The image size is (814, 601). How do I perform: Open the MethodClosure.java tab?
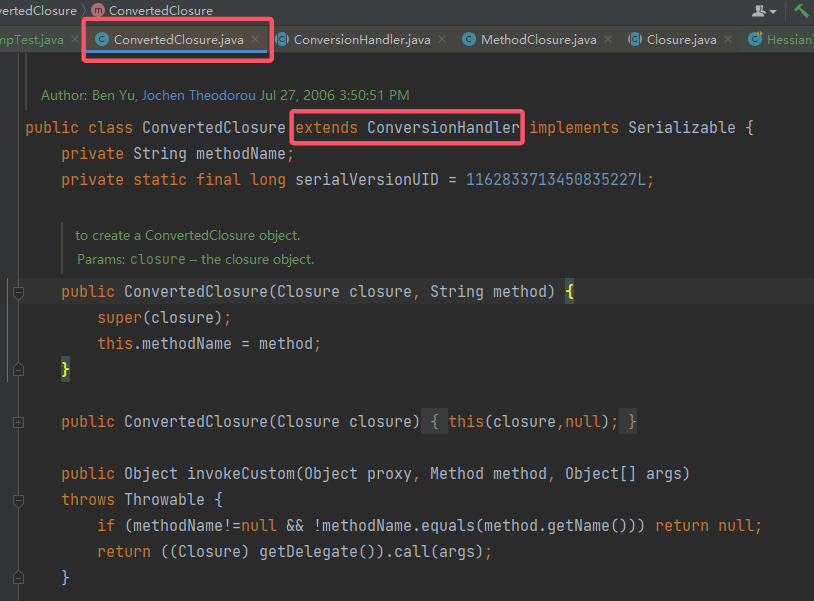point(538,39)
